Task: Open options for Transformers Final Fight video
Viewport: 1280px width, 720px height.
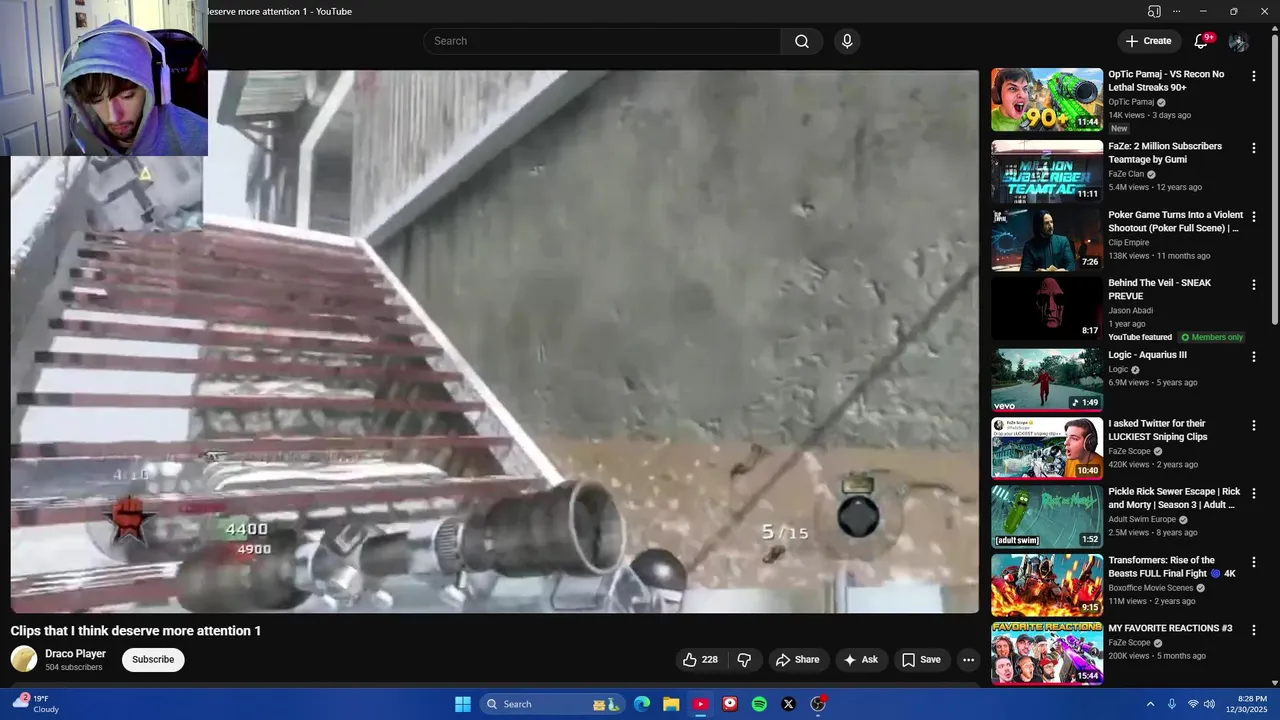Action: (1254, 562)
